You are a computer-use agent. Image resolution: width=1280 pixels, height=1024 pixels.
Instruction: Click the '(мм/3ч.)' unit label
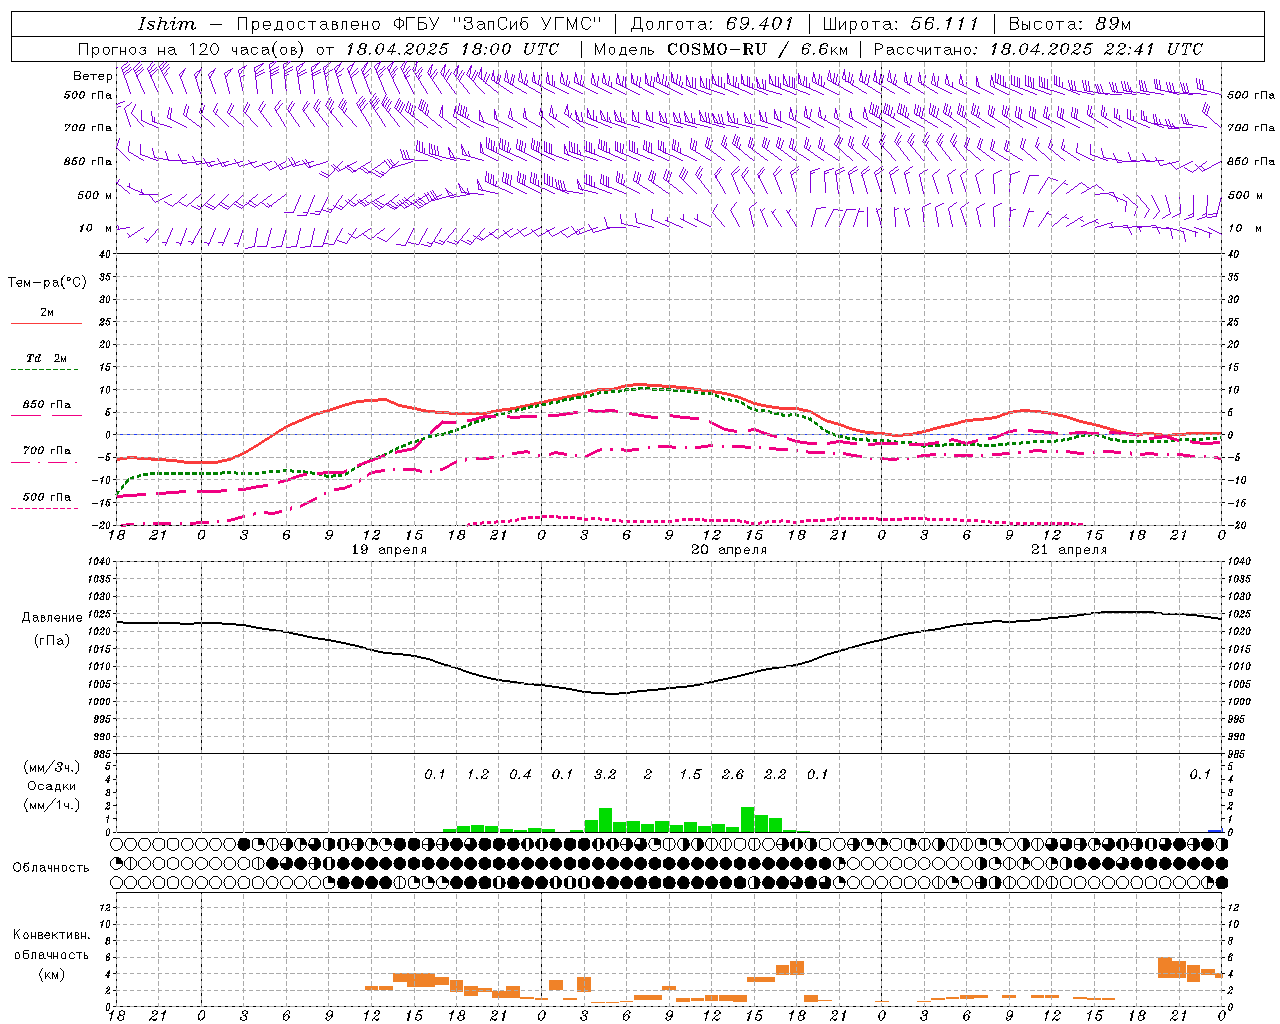coord(52,767)
